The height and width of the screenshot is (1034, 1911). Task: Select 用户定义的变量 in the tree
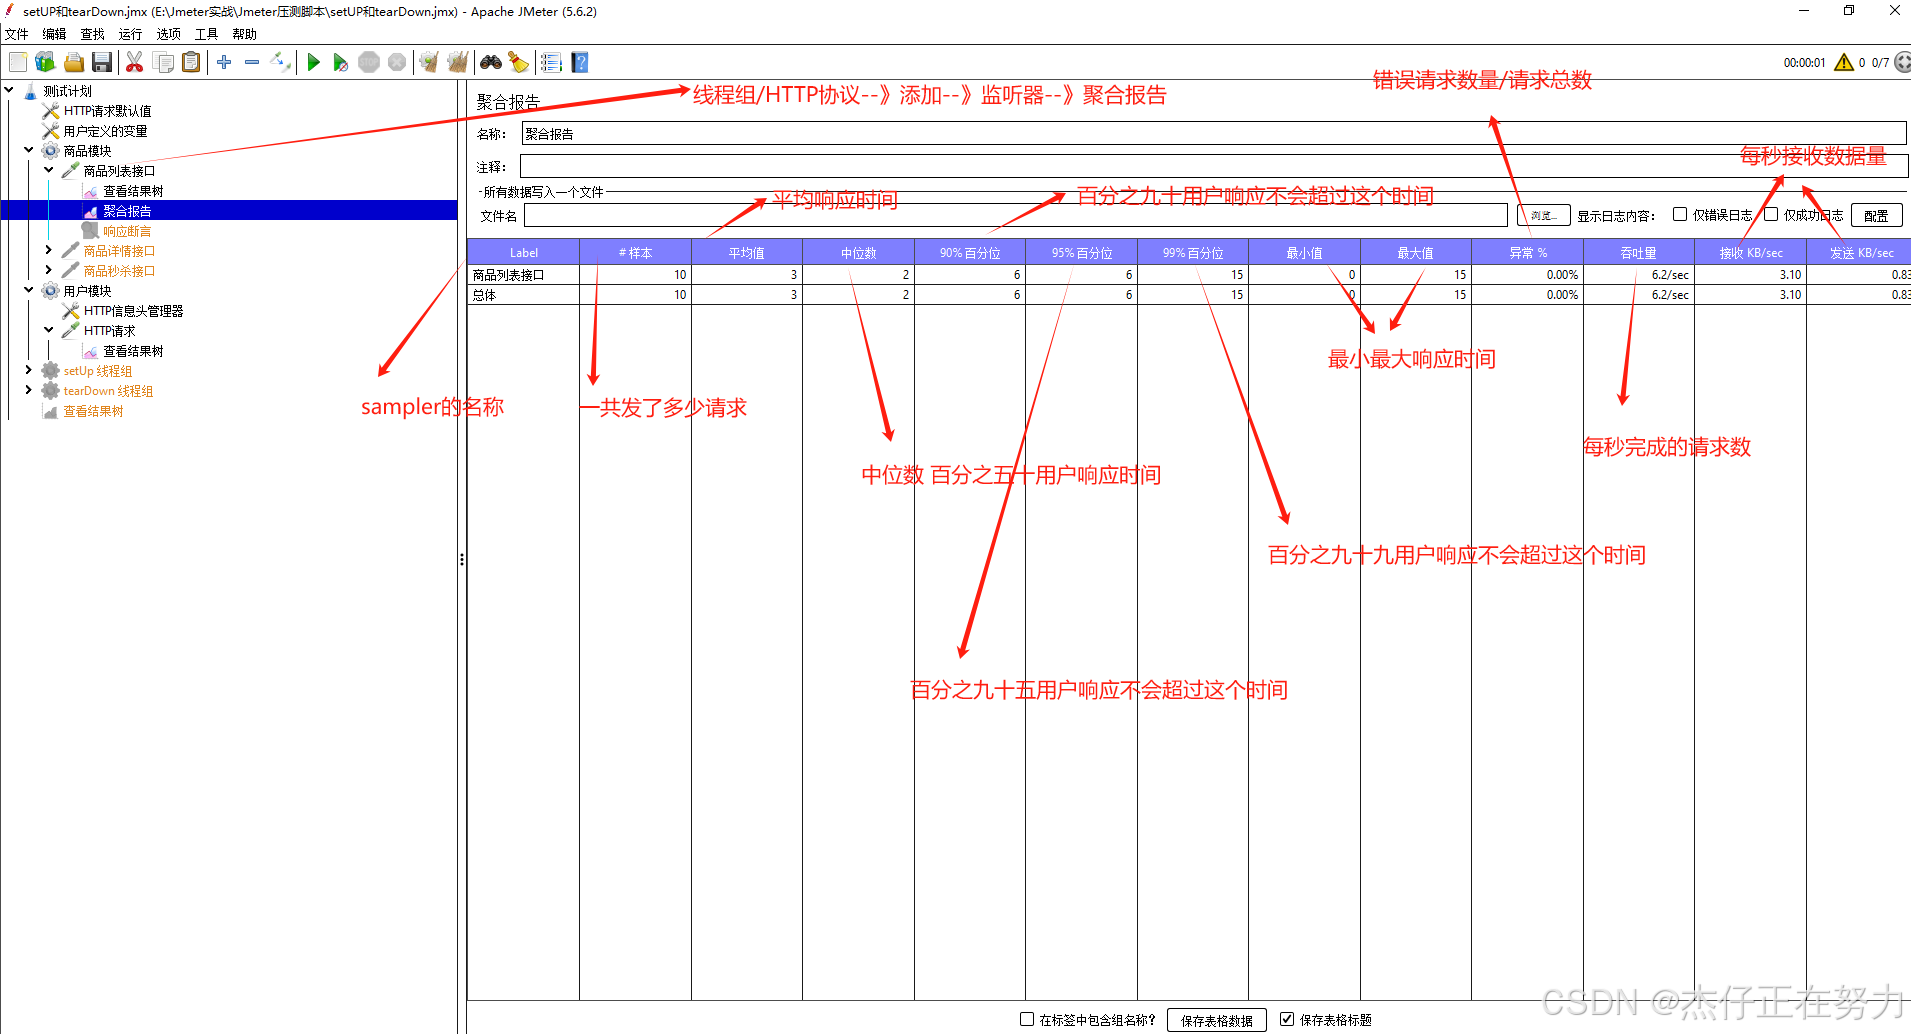105,131
